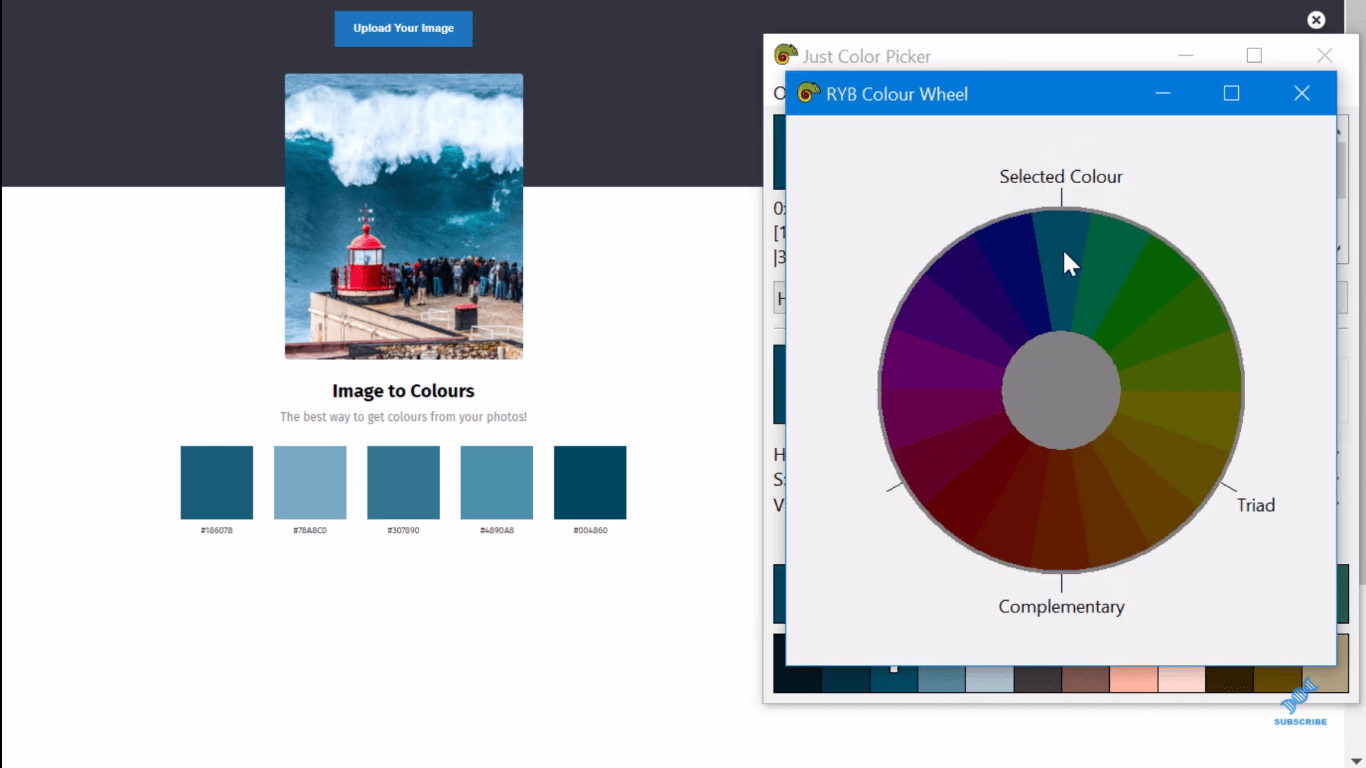Click the Upload Your Image button
This screenshot has width=1366, height=768.
point(403,28)
